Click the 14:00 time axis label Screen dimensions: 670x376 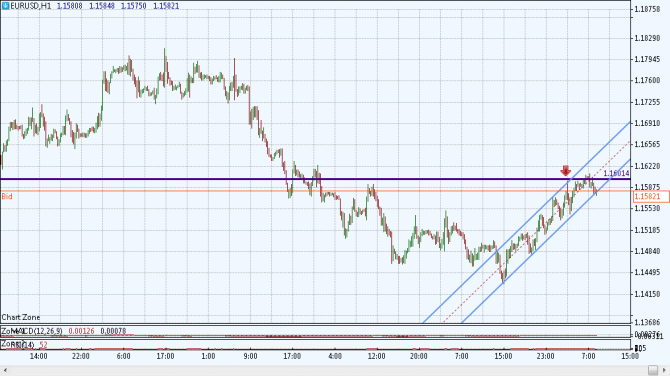(x=38, y=356)
